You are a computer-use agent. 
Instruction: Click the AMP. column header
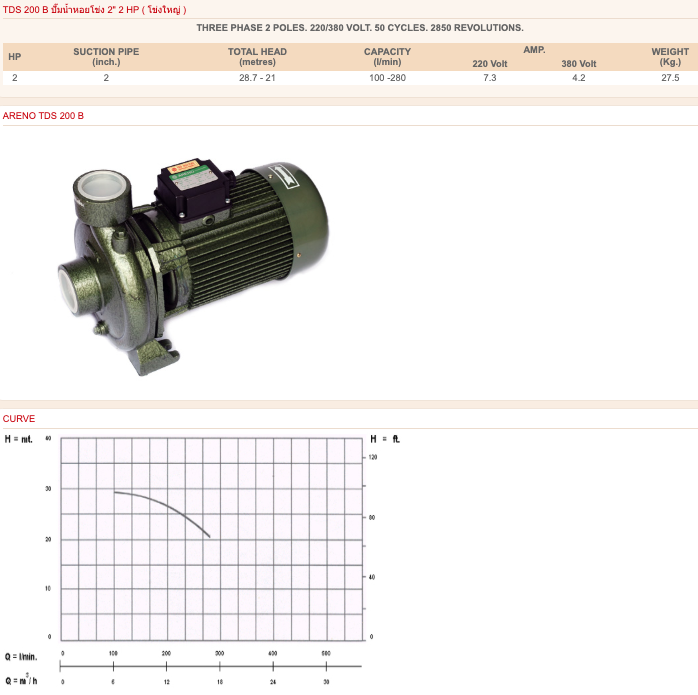534,49
